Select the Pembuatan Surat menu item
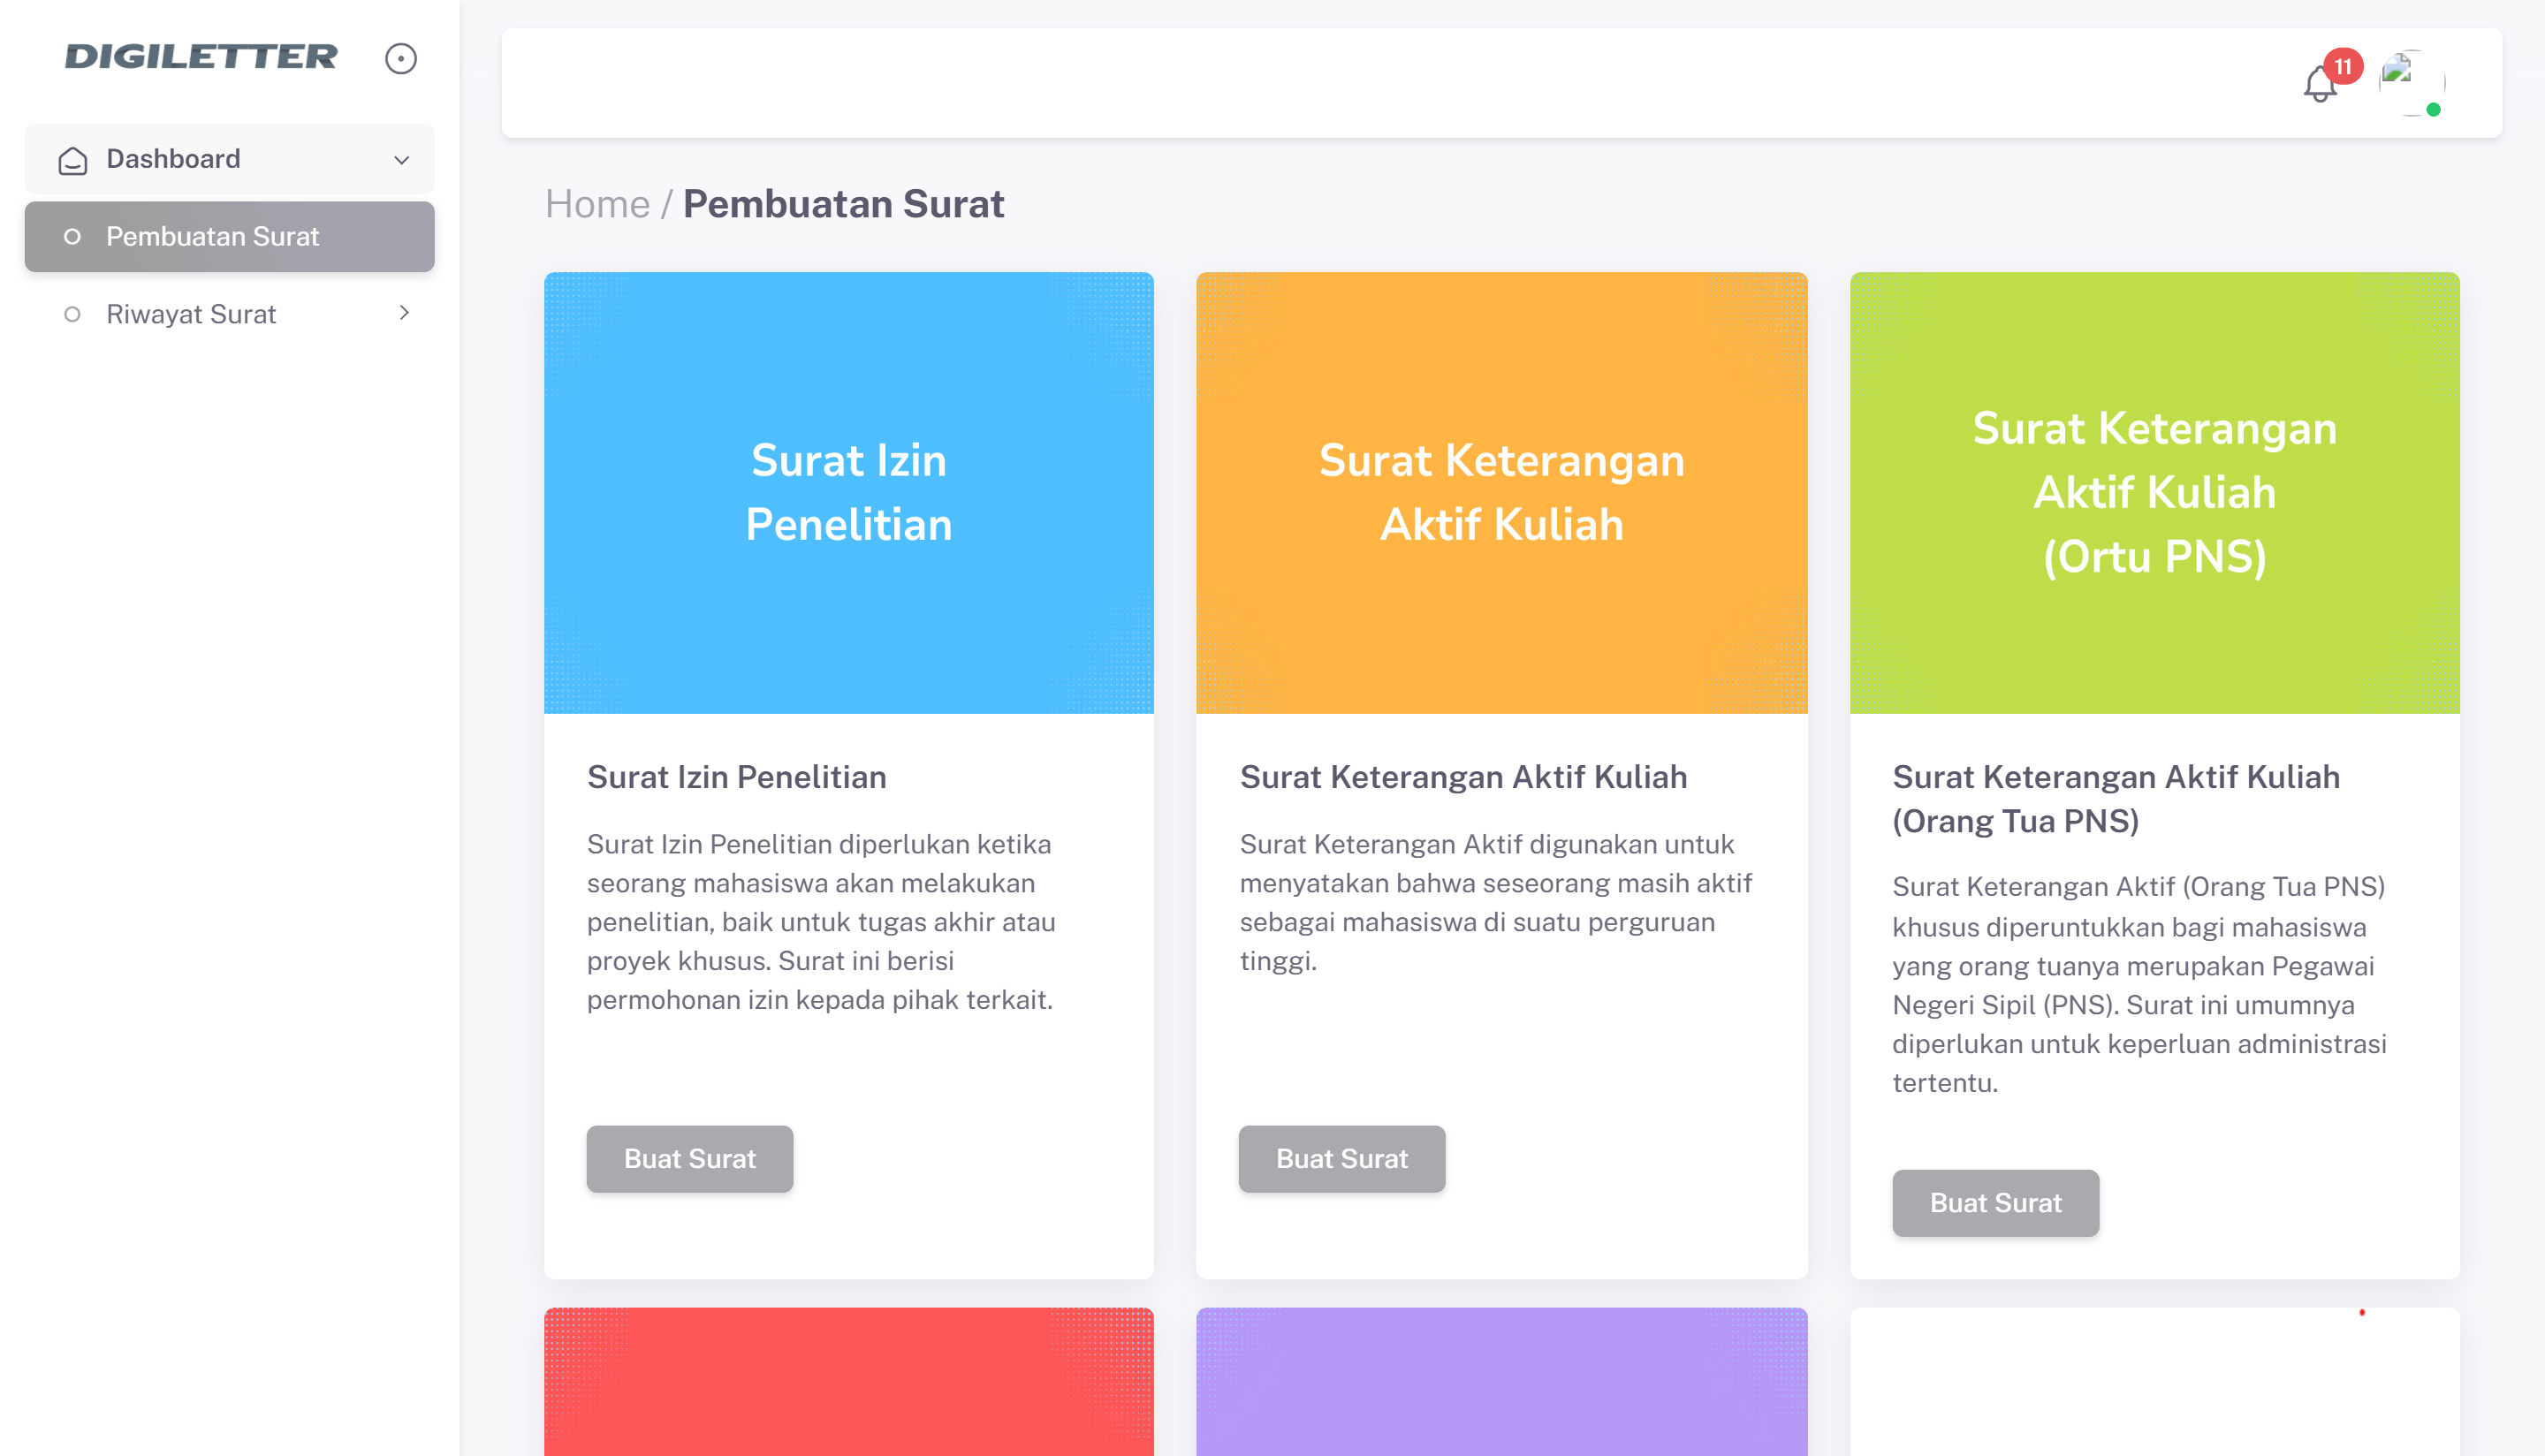 tap(212, 237)
